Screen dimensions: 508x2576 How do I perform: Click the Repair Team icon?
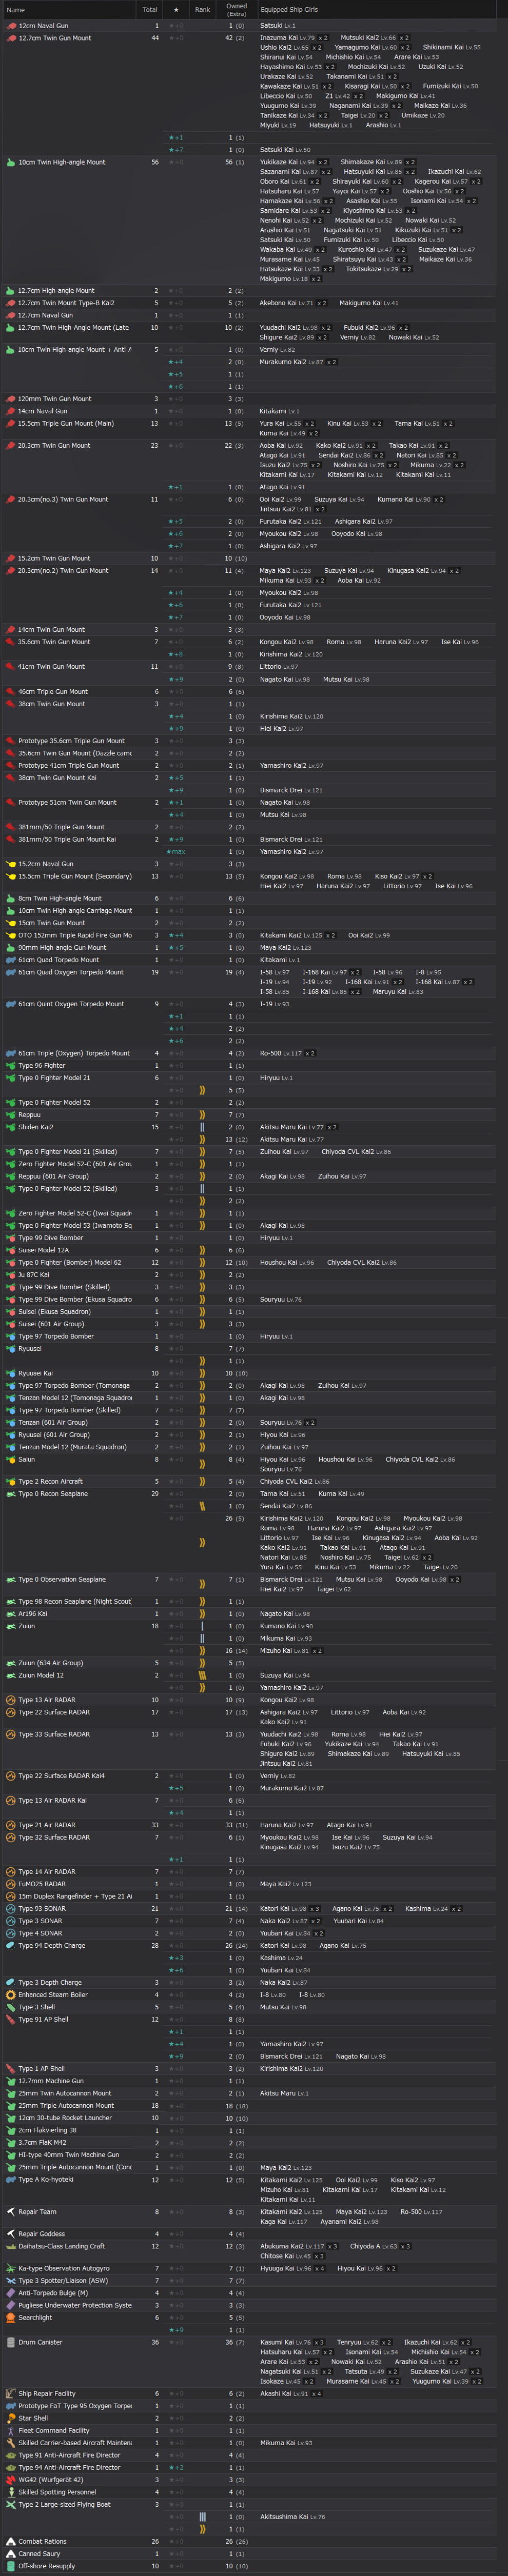coord(11,2212)
